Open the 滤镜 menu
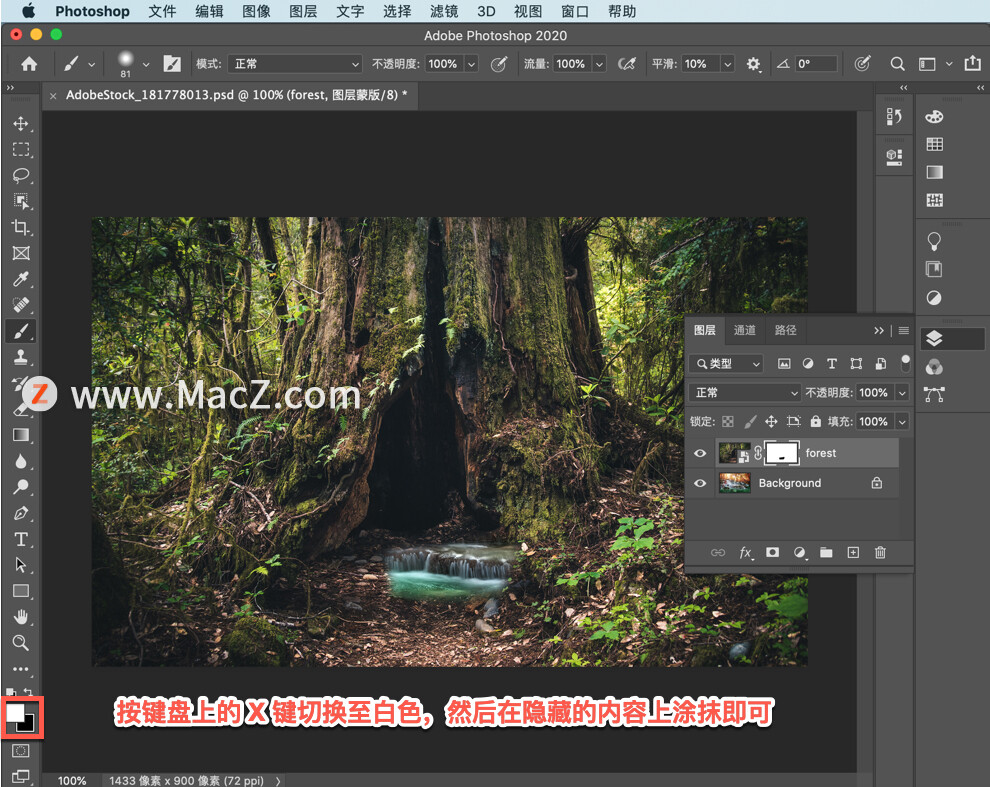Image resolution: width=990 pixels, height=787 pixels. 443,11
